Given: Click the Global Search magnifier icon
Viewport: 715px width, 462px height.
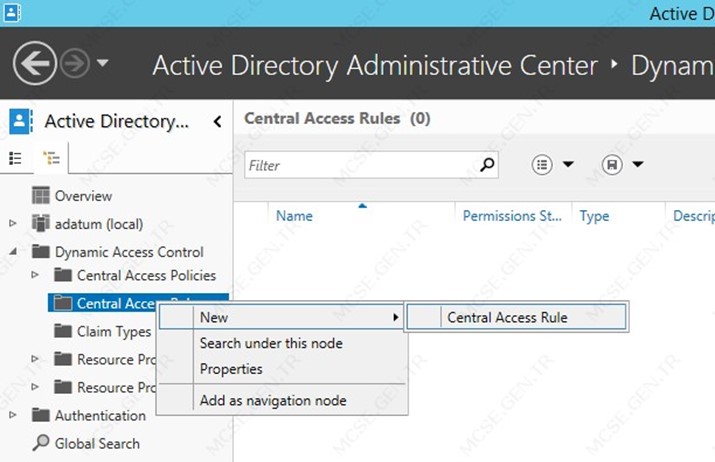Looking at the screenshot, I should coord(41,442).
